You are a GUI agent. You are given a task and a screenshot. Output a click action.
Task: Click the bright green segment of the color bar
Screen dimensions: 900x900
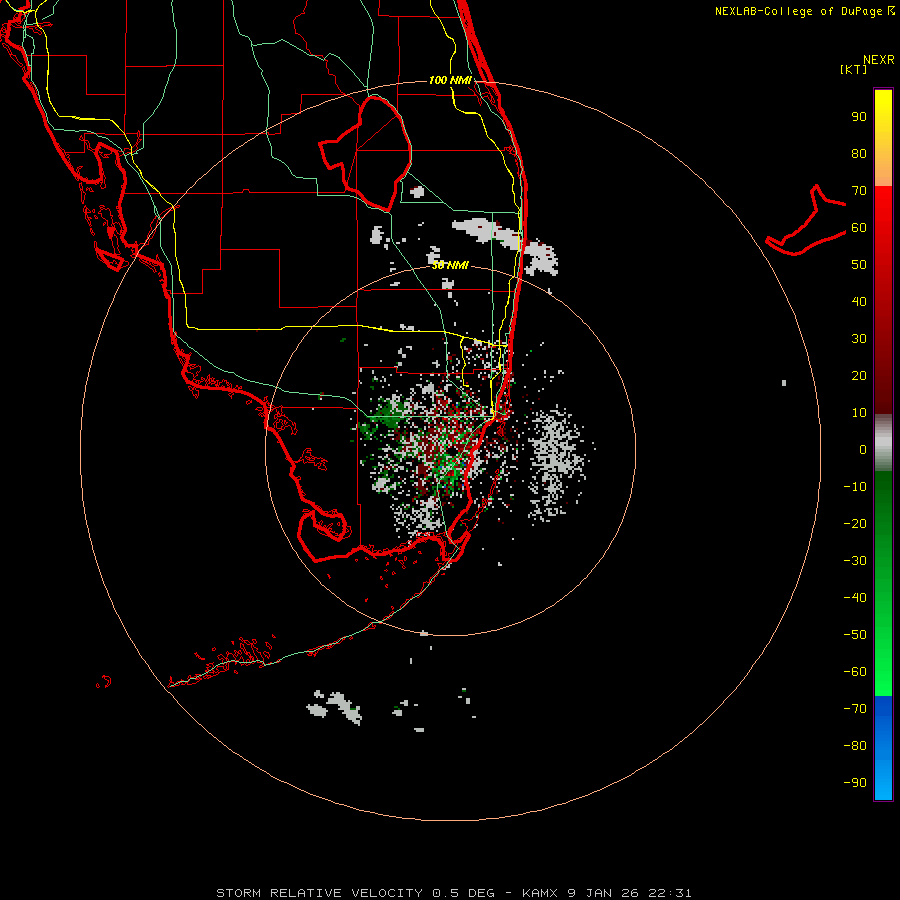pos(883,583)
